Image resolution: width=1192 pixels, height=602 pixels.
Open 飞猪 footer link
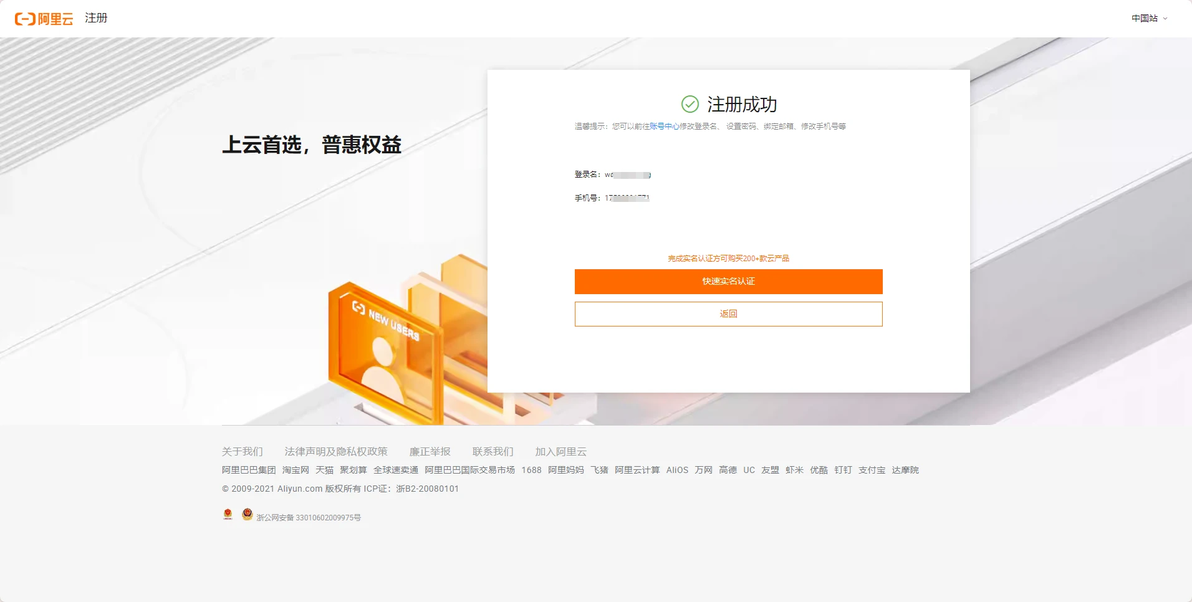point(600,471)
